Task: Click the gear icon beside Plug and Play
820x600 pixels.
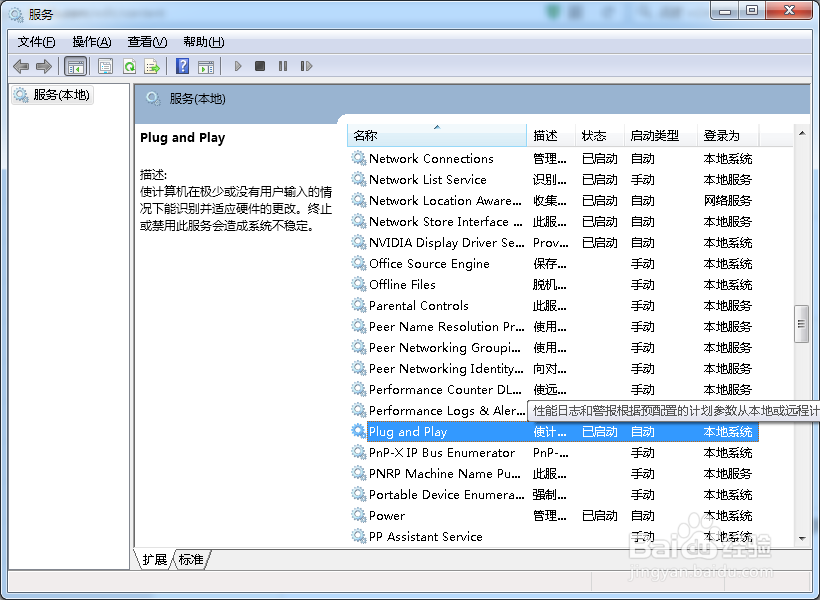Action: (x=358, y=431)
